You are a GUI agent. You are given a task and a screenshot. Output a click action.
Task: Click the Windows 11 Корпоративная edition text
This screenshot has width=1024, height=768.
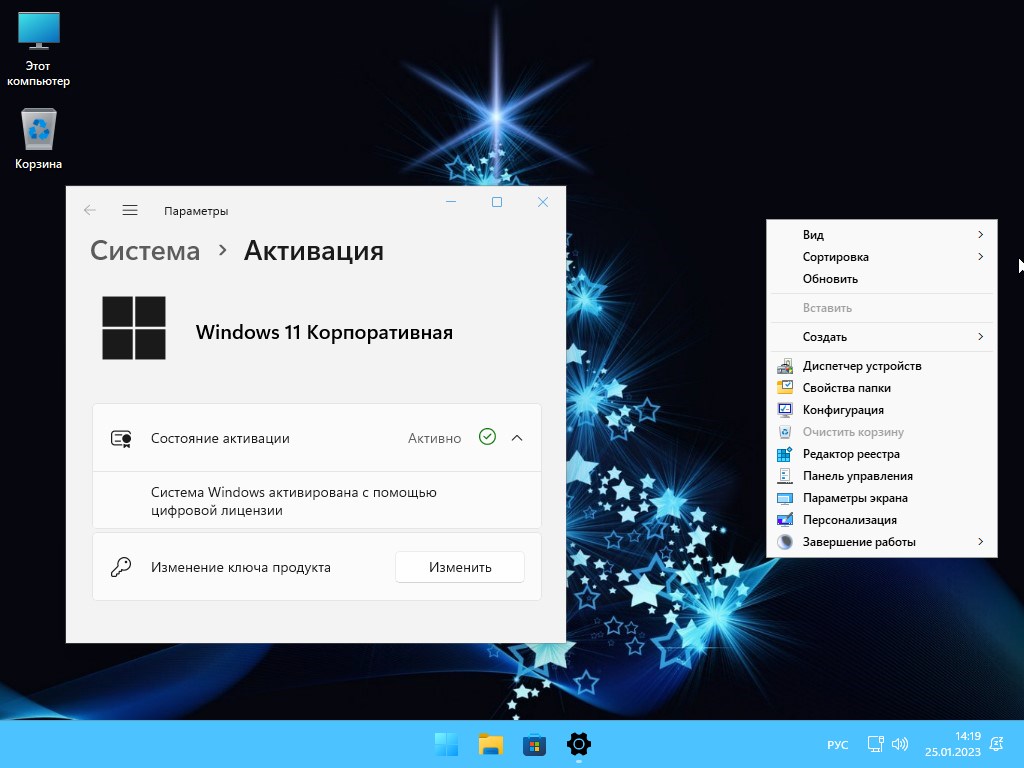click(324, 332)
